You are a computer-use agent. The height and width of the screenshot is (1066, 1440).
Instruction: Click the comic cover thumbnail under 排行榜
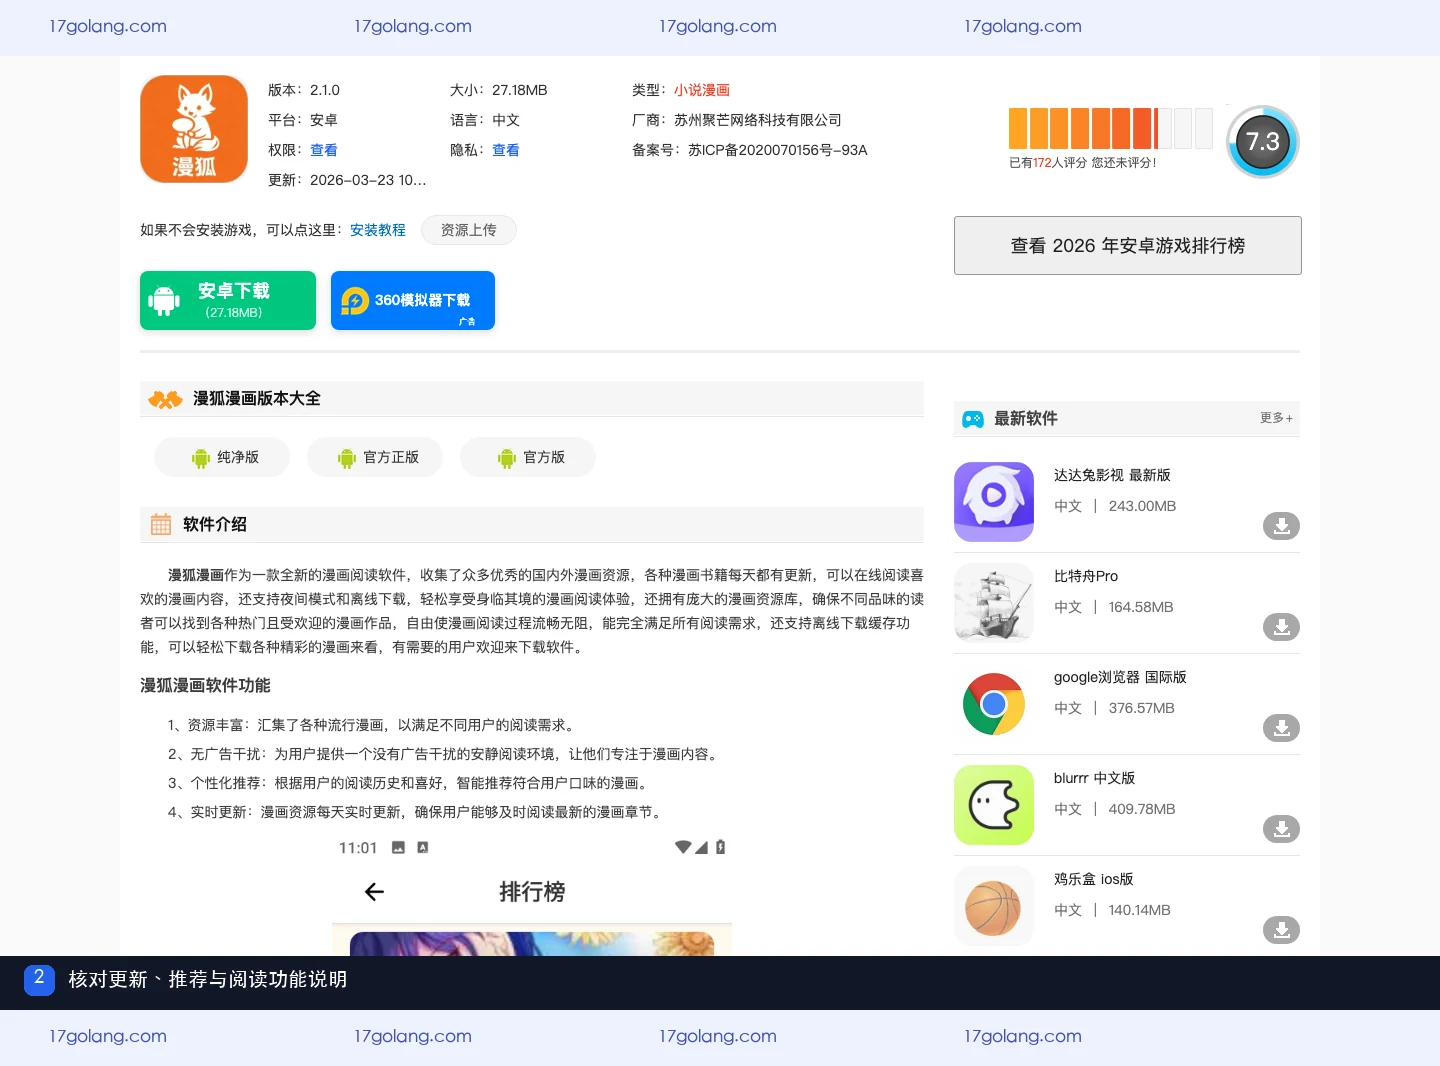pyautogui.click(x=532, y=943)
